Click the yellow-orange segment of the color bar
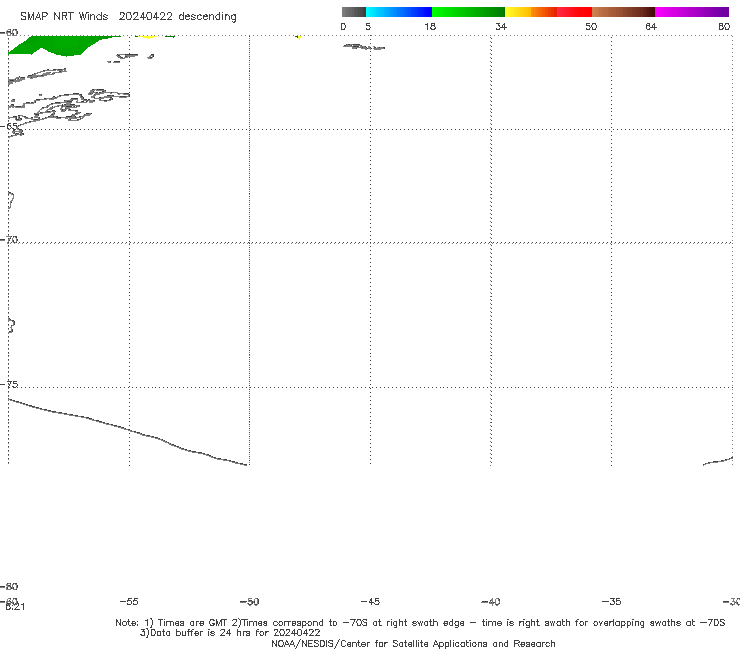Viewport: 740px width, 650px height. point(530,12)
